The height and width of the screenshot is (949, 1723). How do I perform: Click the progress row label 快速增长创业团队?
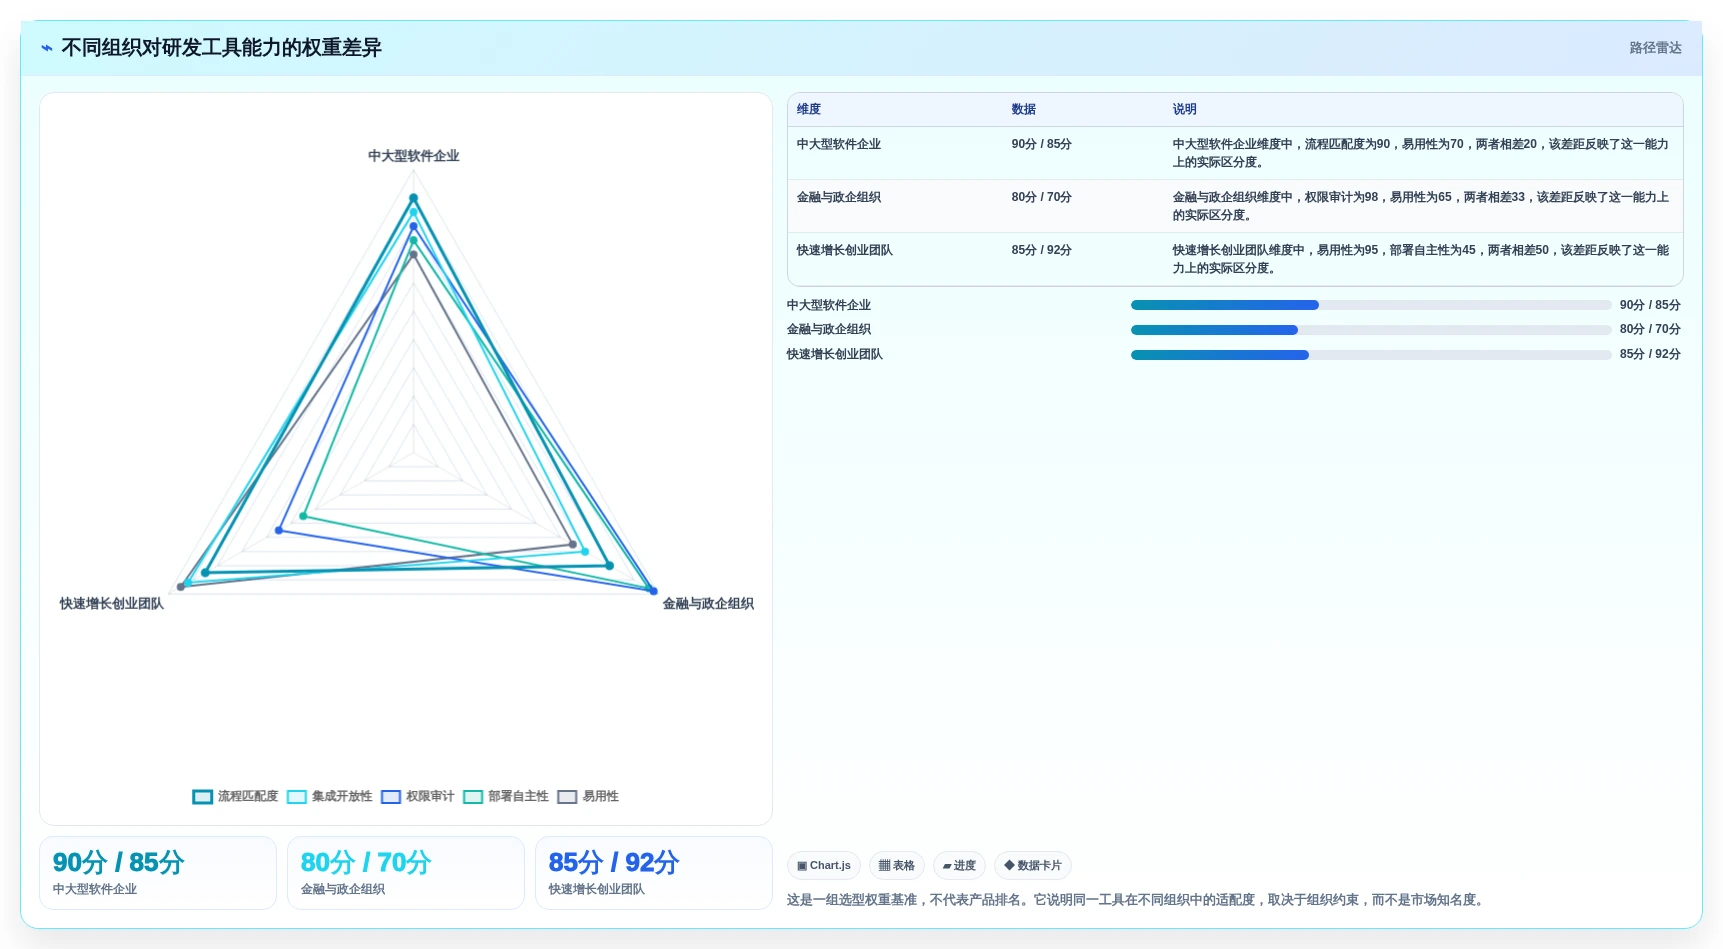pyautogui.click(x=835, y=354)
